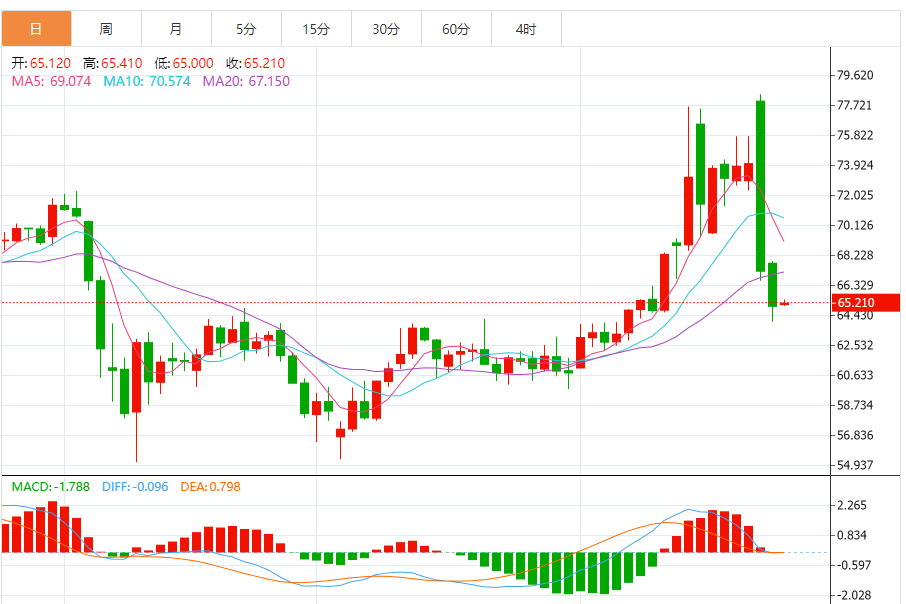Click the MA10: 70.574 indicator label
The height and width of the screenshot is (604, 906).
[x=147, y=81]
